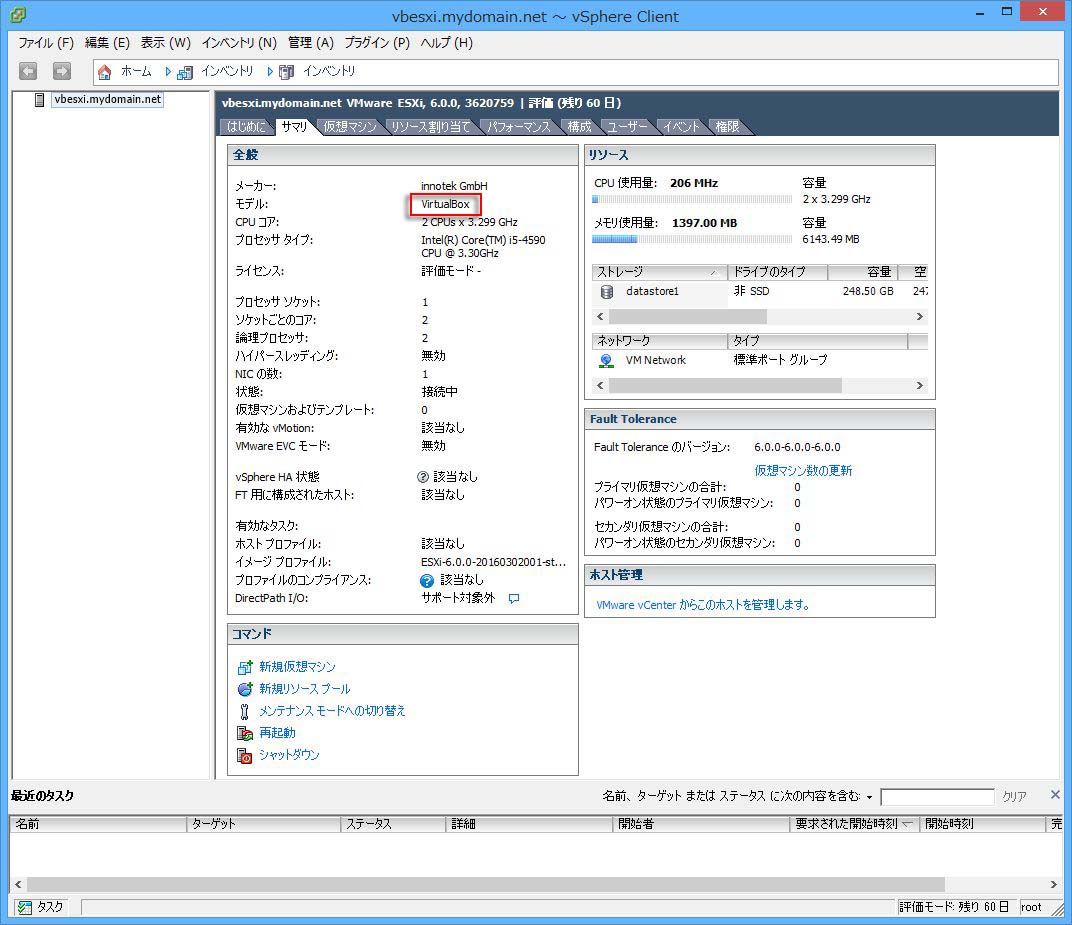Click the shutdown host icon
The image size is (1072, 925).
tap(245, 755)
